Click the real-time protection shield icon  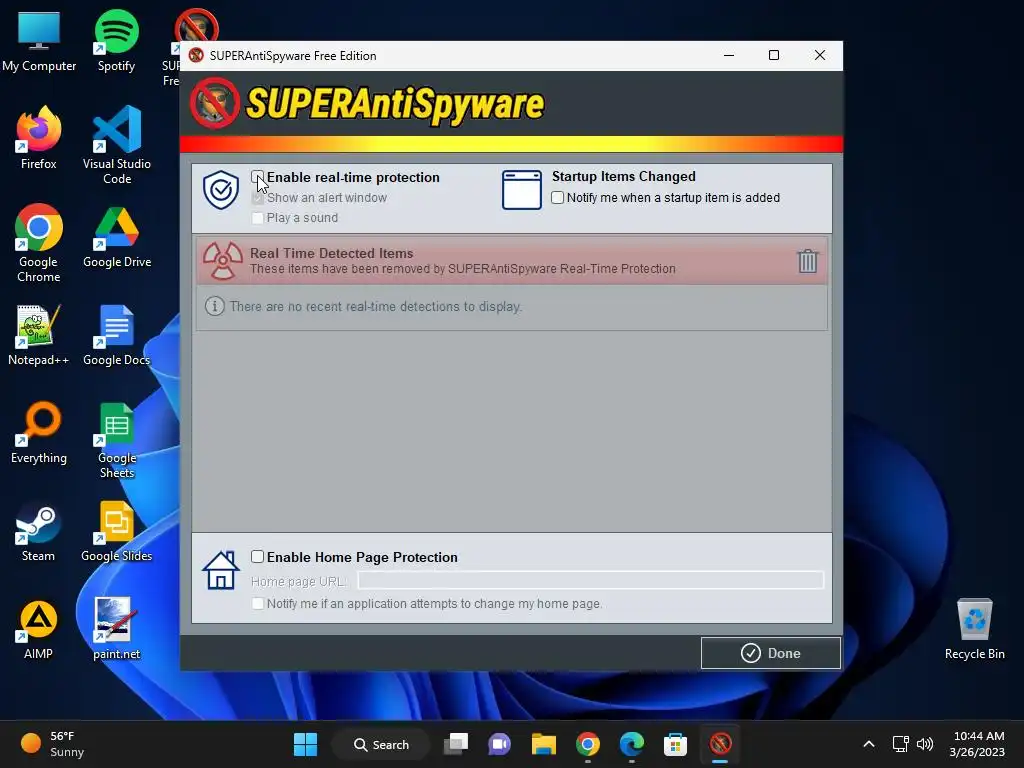pyautogui.click(x=221, y=190)
